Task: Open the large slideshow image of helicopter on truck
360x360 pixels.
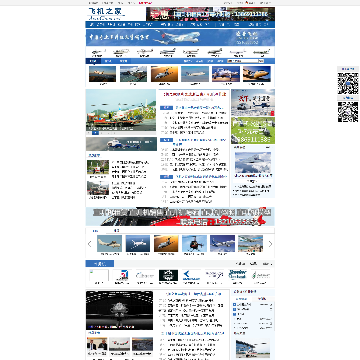Action: click(x=121, y=110)
